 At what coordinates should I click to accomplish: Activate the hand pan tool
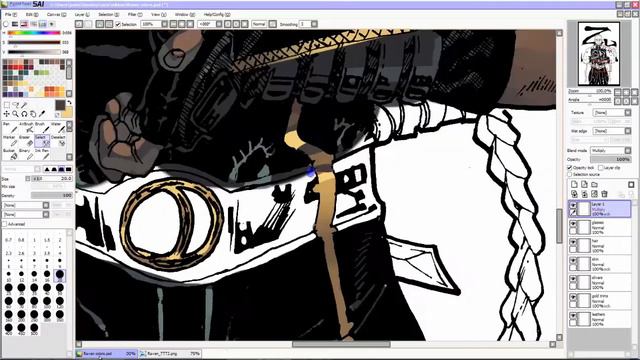(33, 114)
